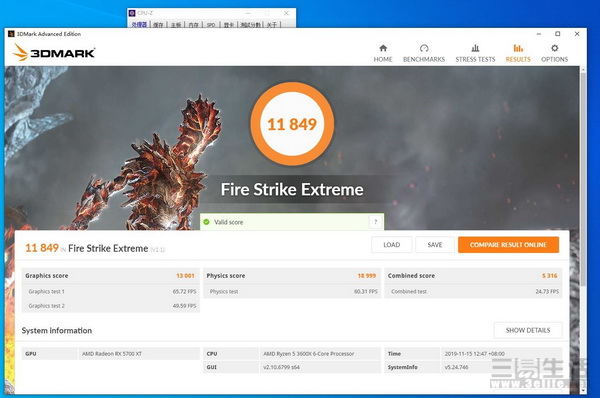
Task: Click the Graphics test 2 row
Action: 111,306
